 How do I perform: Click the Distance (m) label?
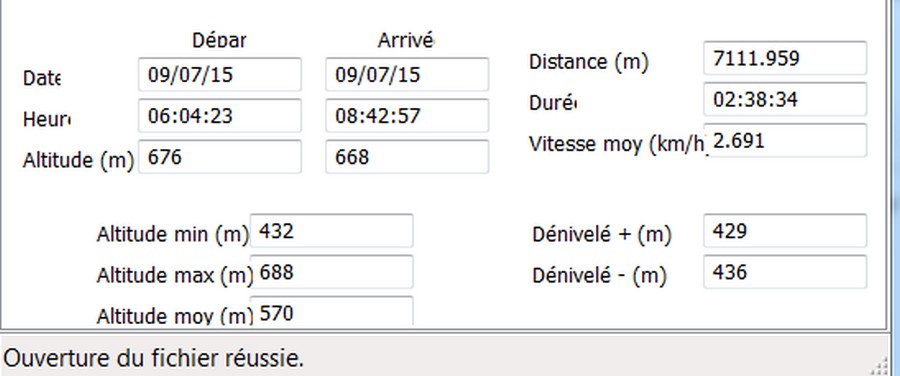[588, 61]
